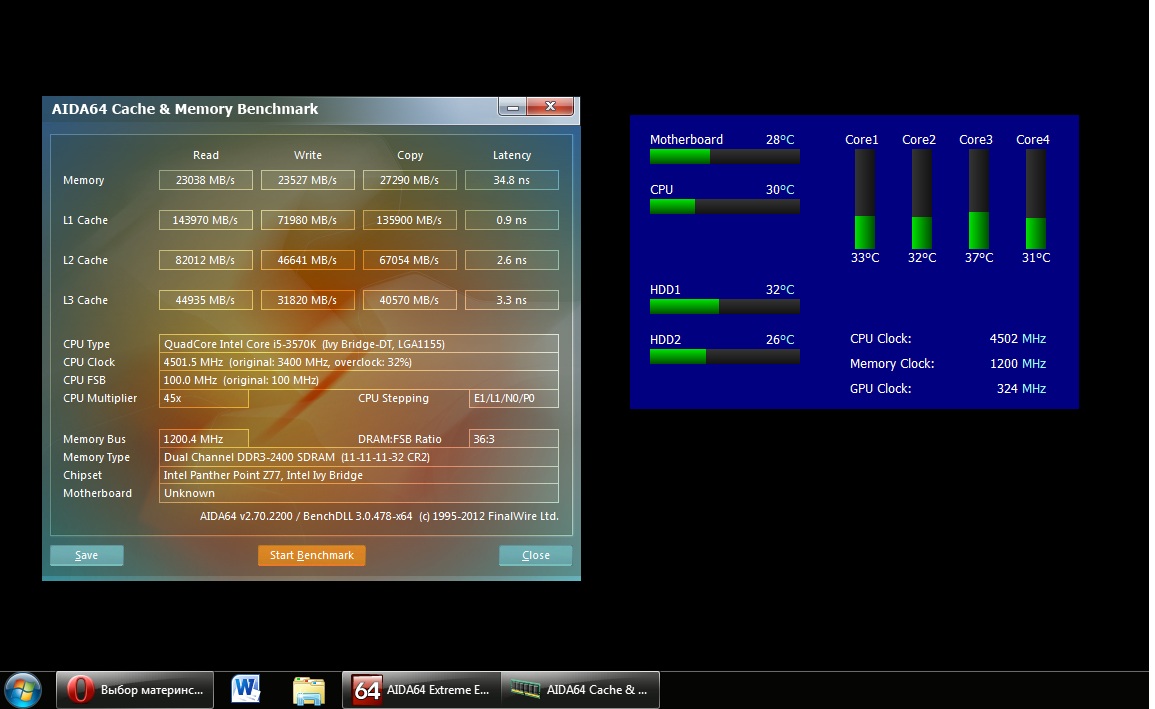Click the CPU Multiplier 45x field
The width and height of the screenshot is (1155, 709).
pos(204,398)
